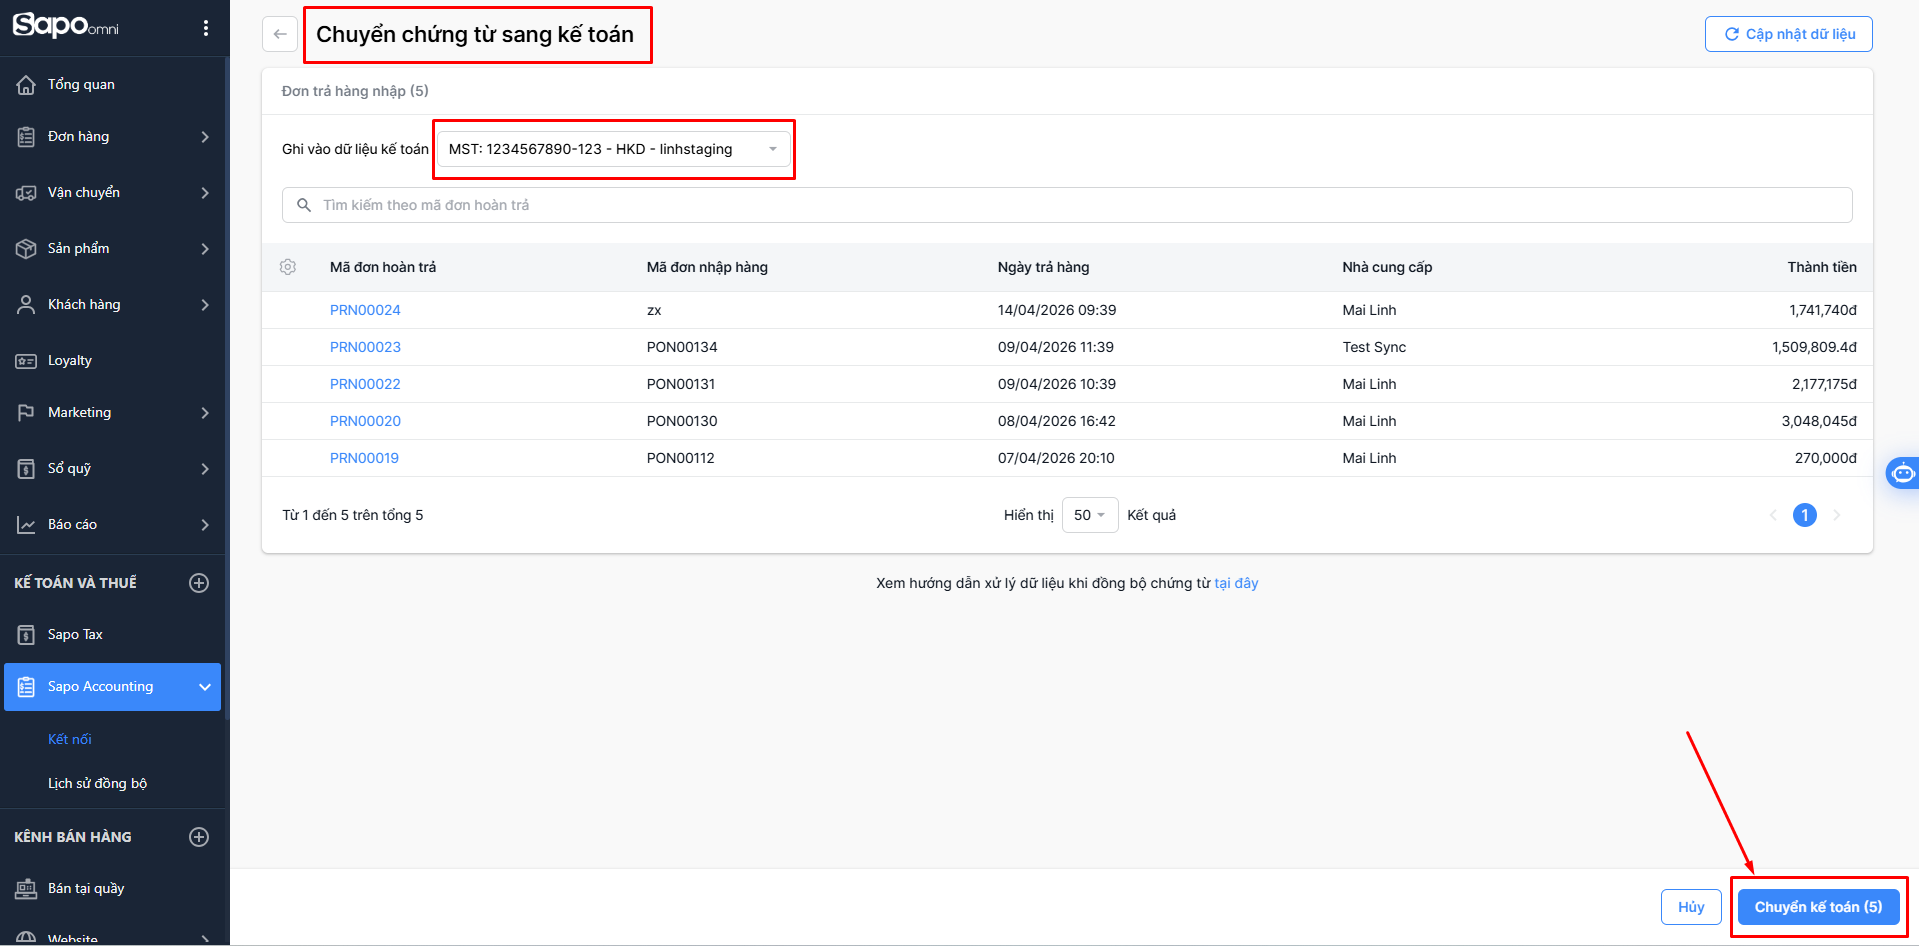Click the Chuyển kế toán (5) button
This screenshot has height=946, width=1919.
tap(1817, 907)
